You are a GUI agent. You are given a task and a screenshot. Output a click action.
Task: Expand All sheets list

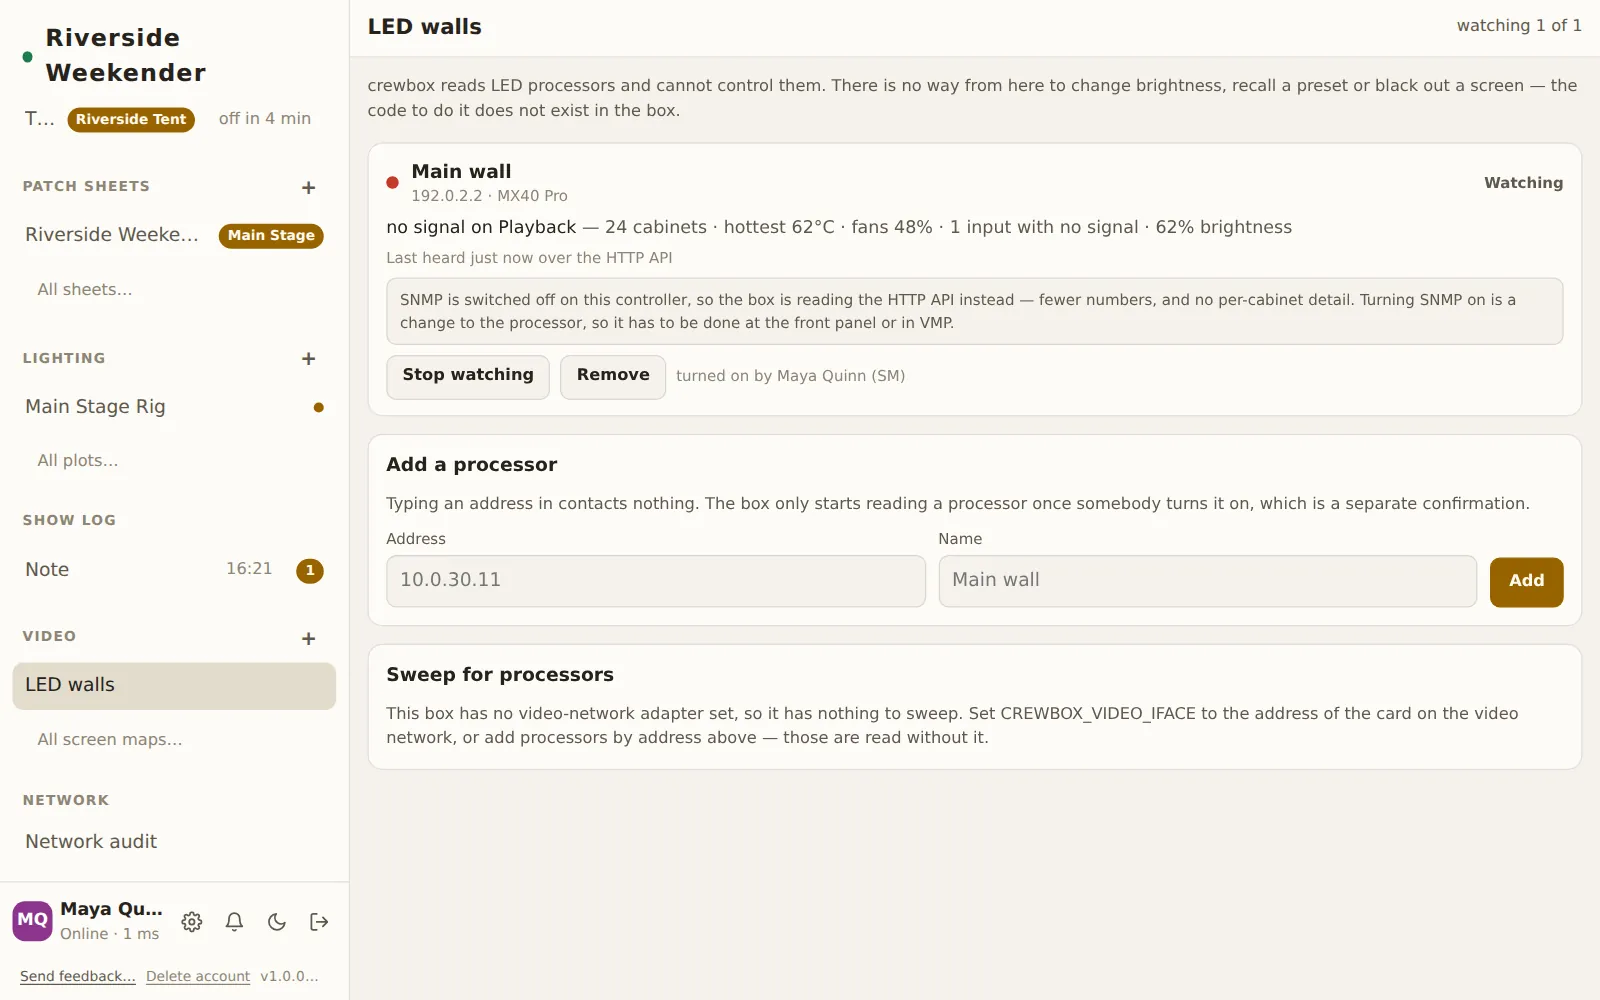pos(85,290)
